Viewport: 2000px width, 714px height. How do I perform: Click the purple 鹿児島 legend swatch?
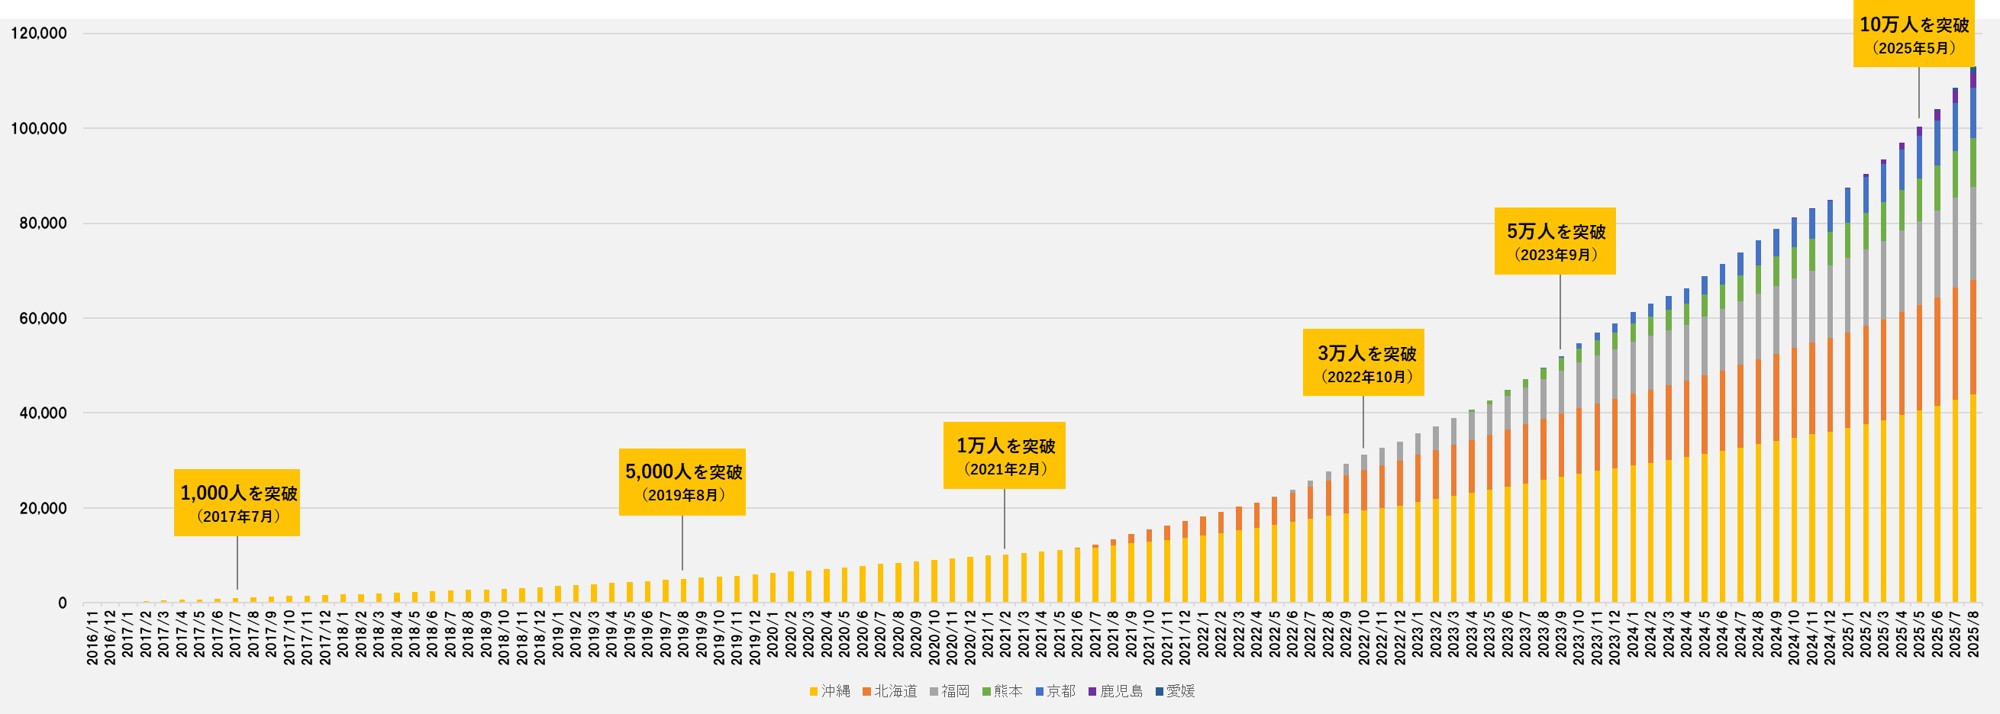click(1093, 692)
